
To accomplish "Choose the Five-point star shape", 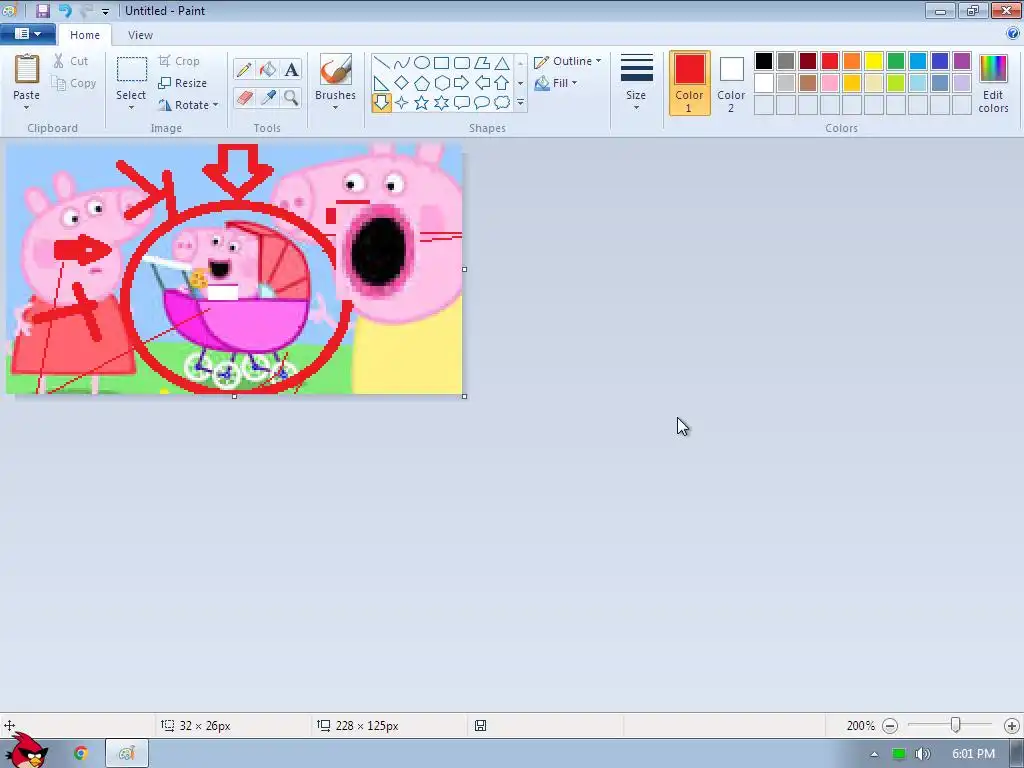I will pos(422,103).
